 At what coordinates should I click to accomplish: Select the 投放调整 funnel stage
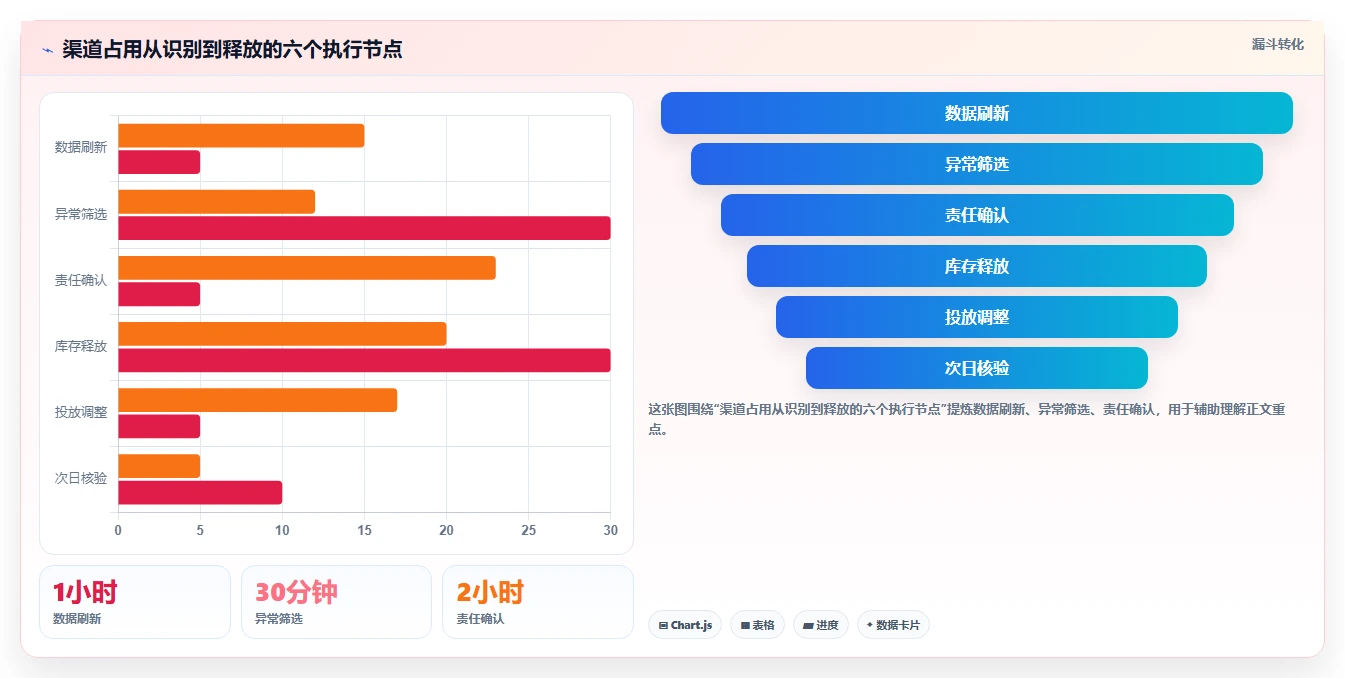pos(977,317)
